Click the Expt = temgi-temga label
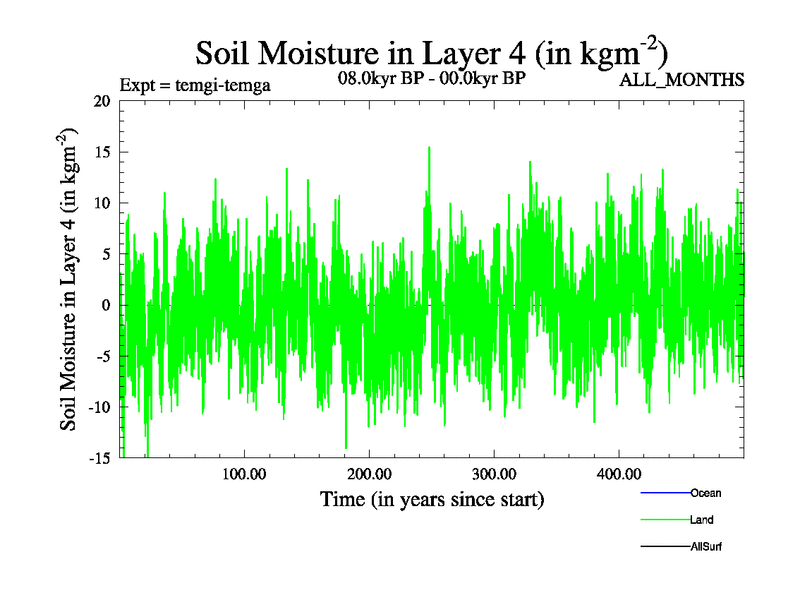Viewport: 800px width, 600px height. [x=194, y=85]
